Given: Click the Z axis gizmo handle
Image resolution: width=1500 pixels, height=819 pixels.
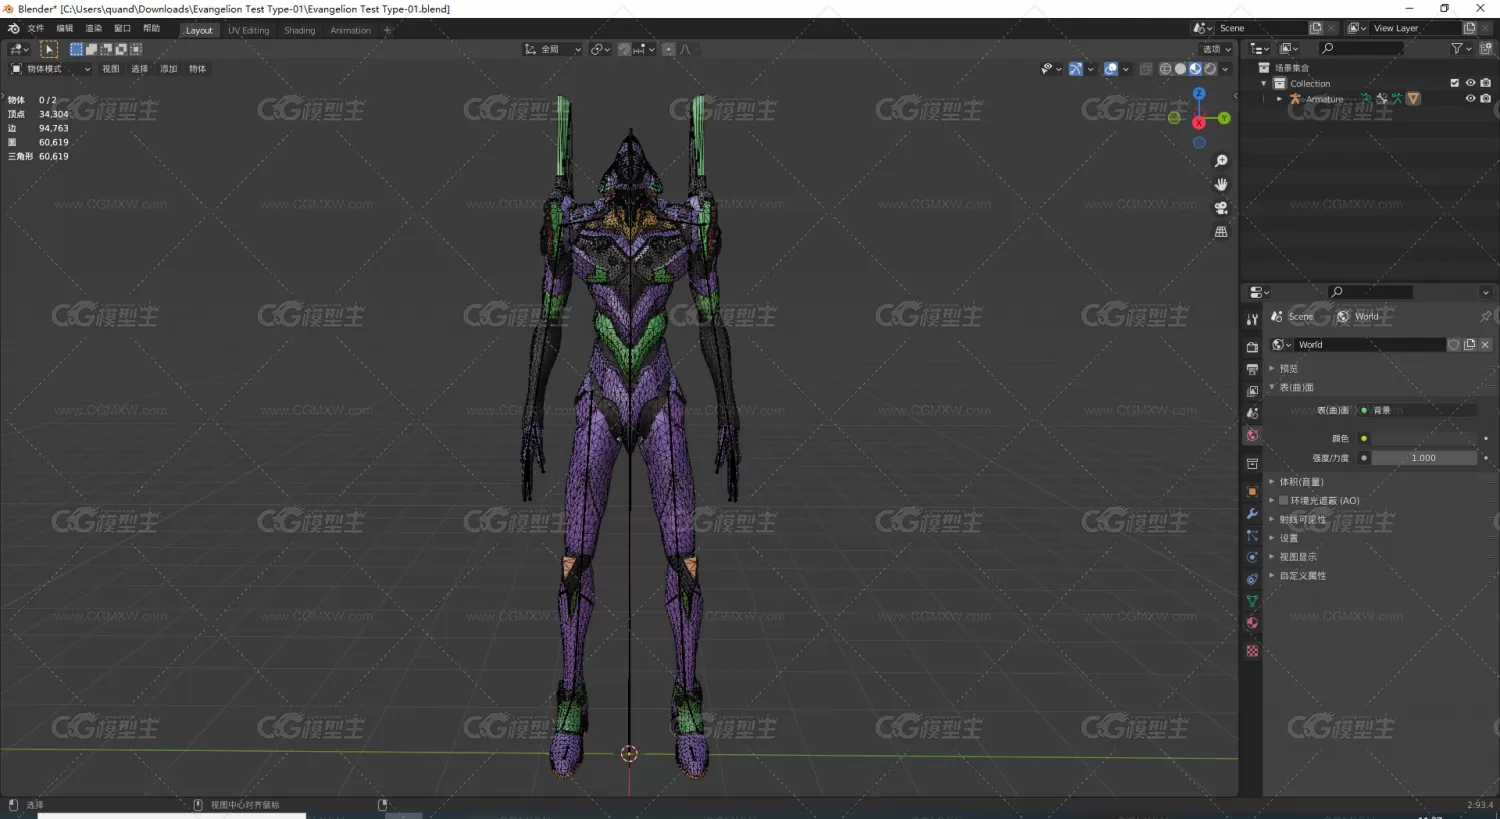Looking at the screenshot, I should [1199, 94].
